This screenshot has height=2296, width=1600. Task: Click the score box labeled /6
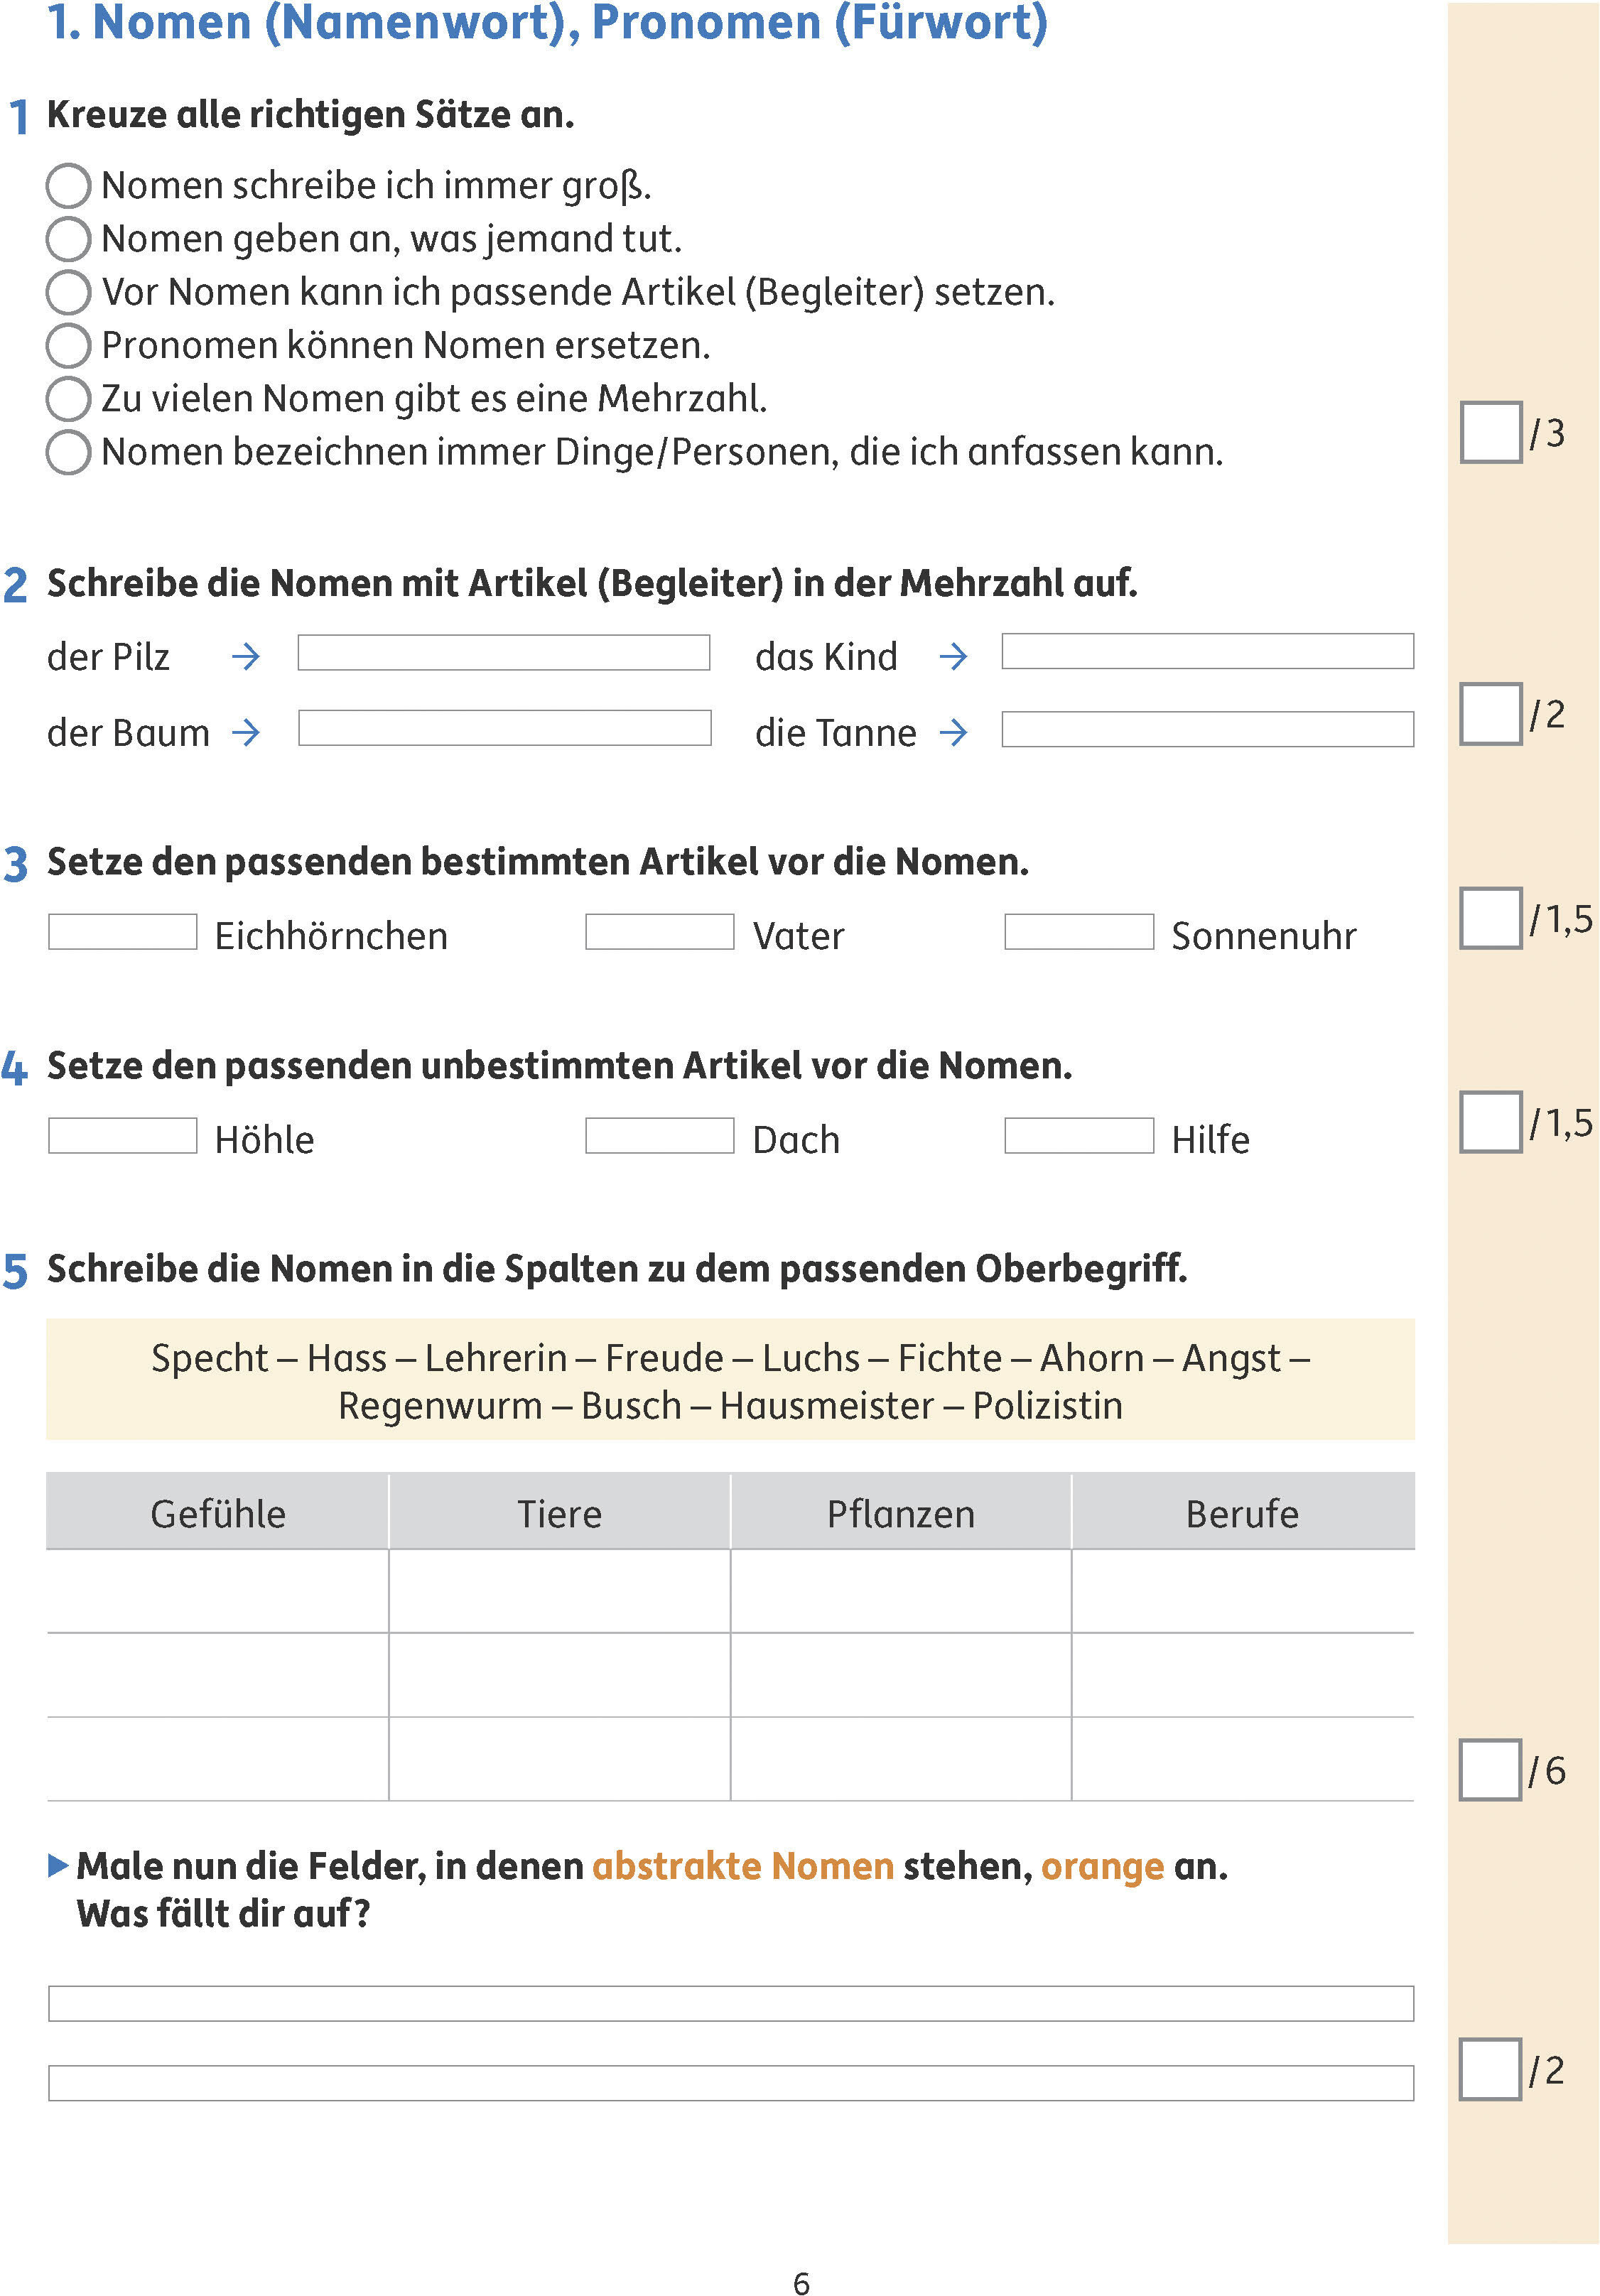[x=1490, y=1769]
